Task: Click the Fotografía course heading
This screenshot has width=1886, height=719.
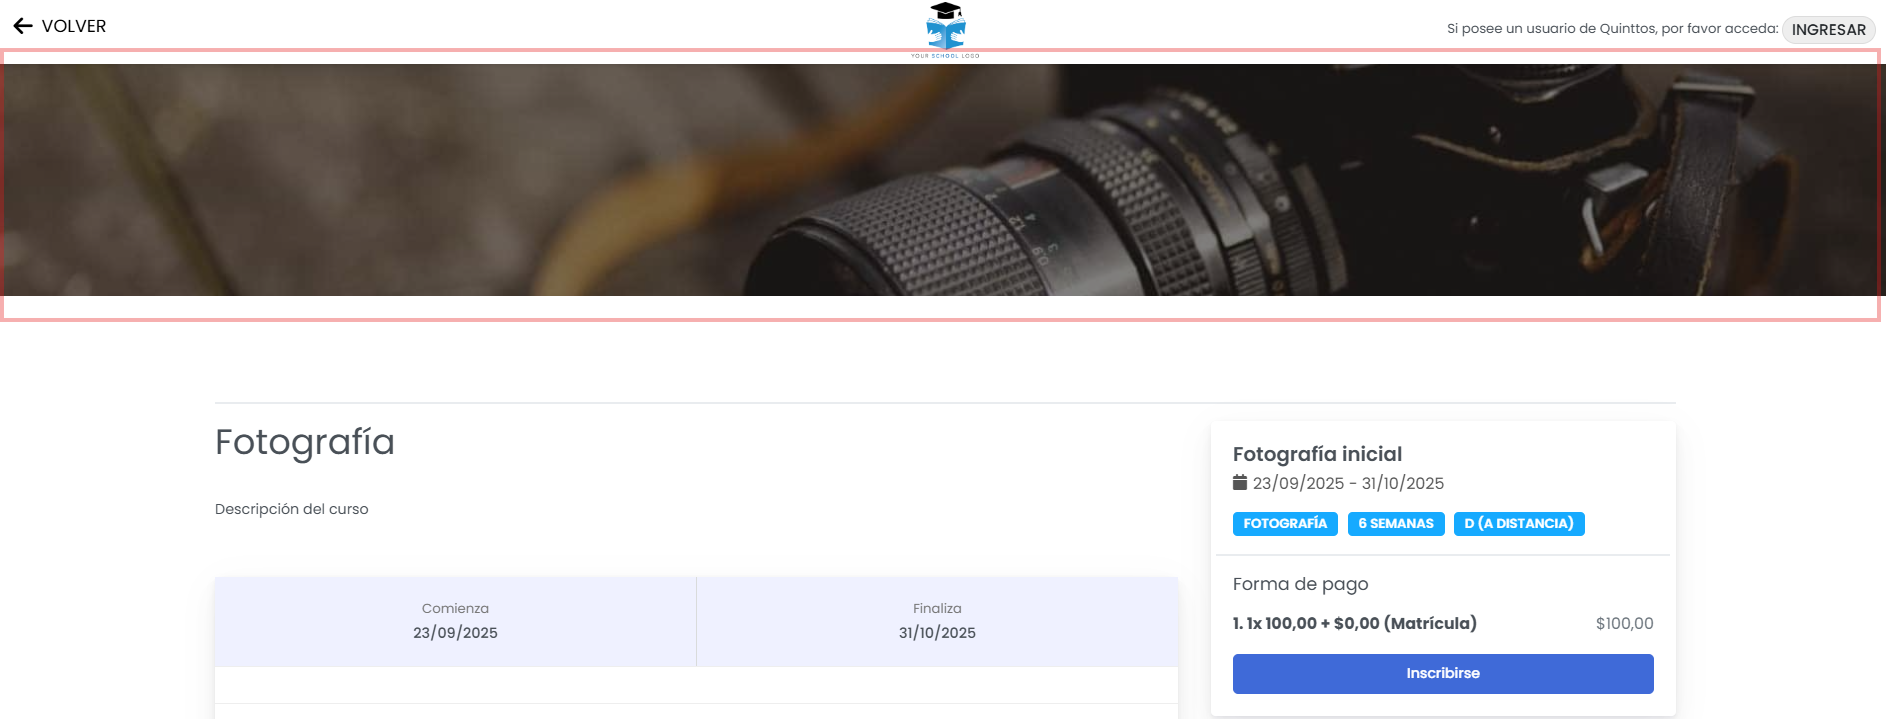Action: (x=305, y=442)
